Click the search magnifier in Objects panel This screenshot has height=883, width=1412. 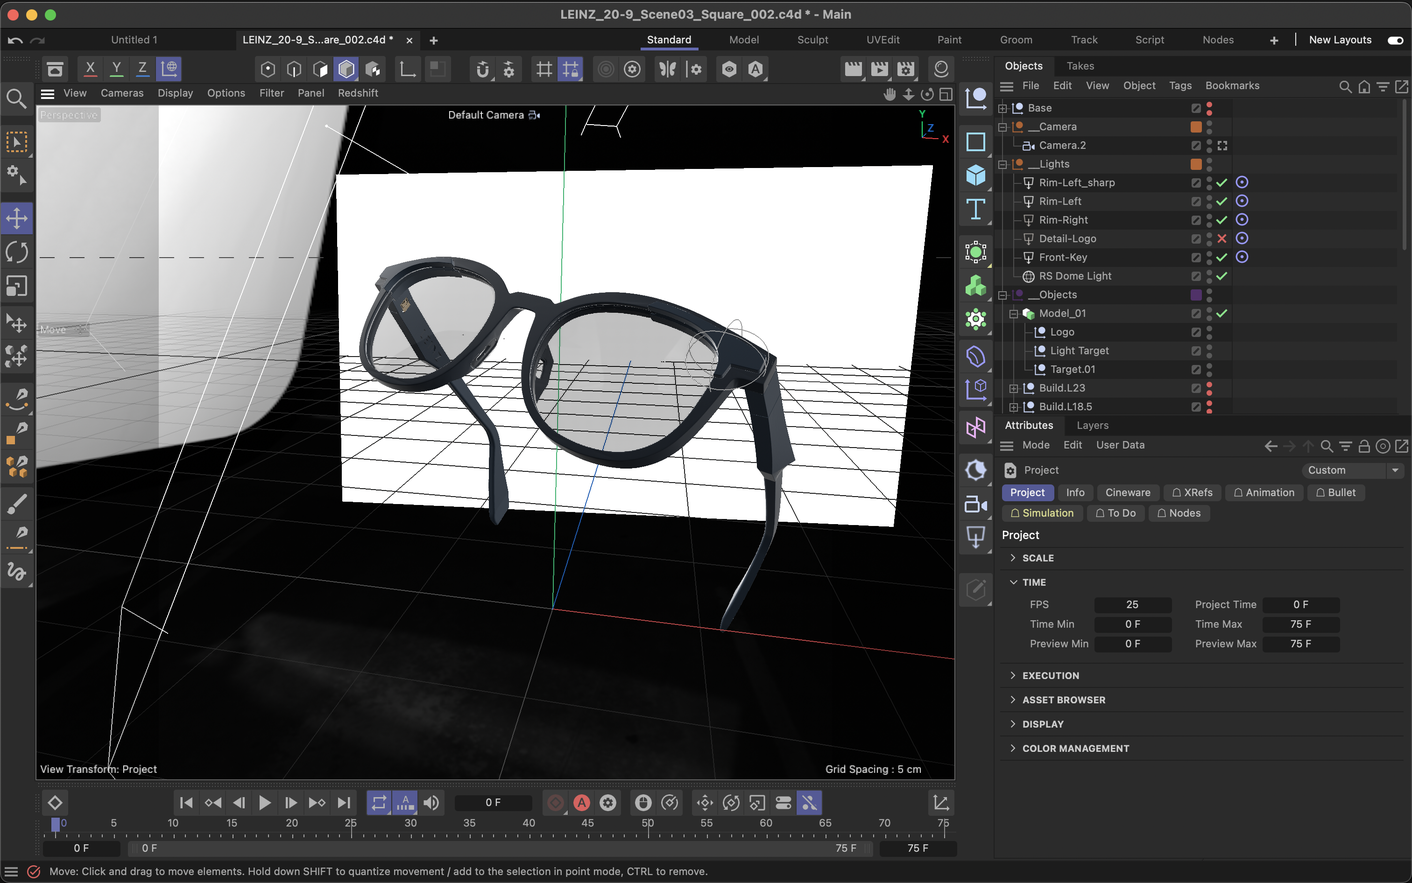tap(1345, 87)
